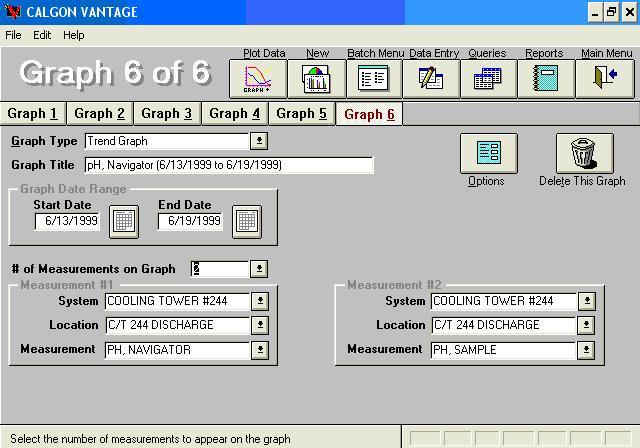
Task: Click the New graph chart icon
Action: [x=317, y=79]
